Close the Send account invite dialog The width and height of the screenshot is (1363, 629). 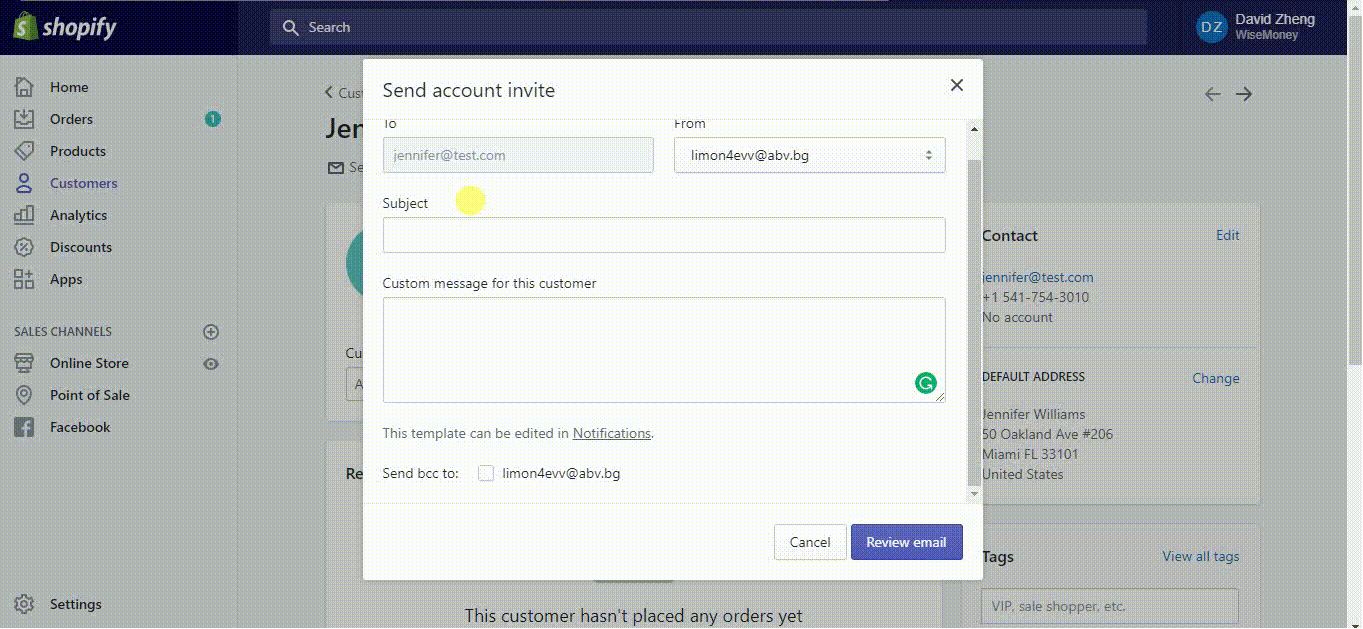[x=957, y=85]
